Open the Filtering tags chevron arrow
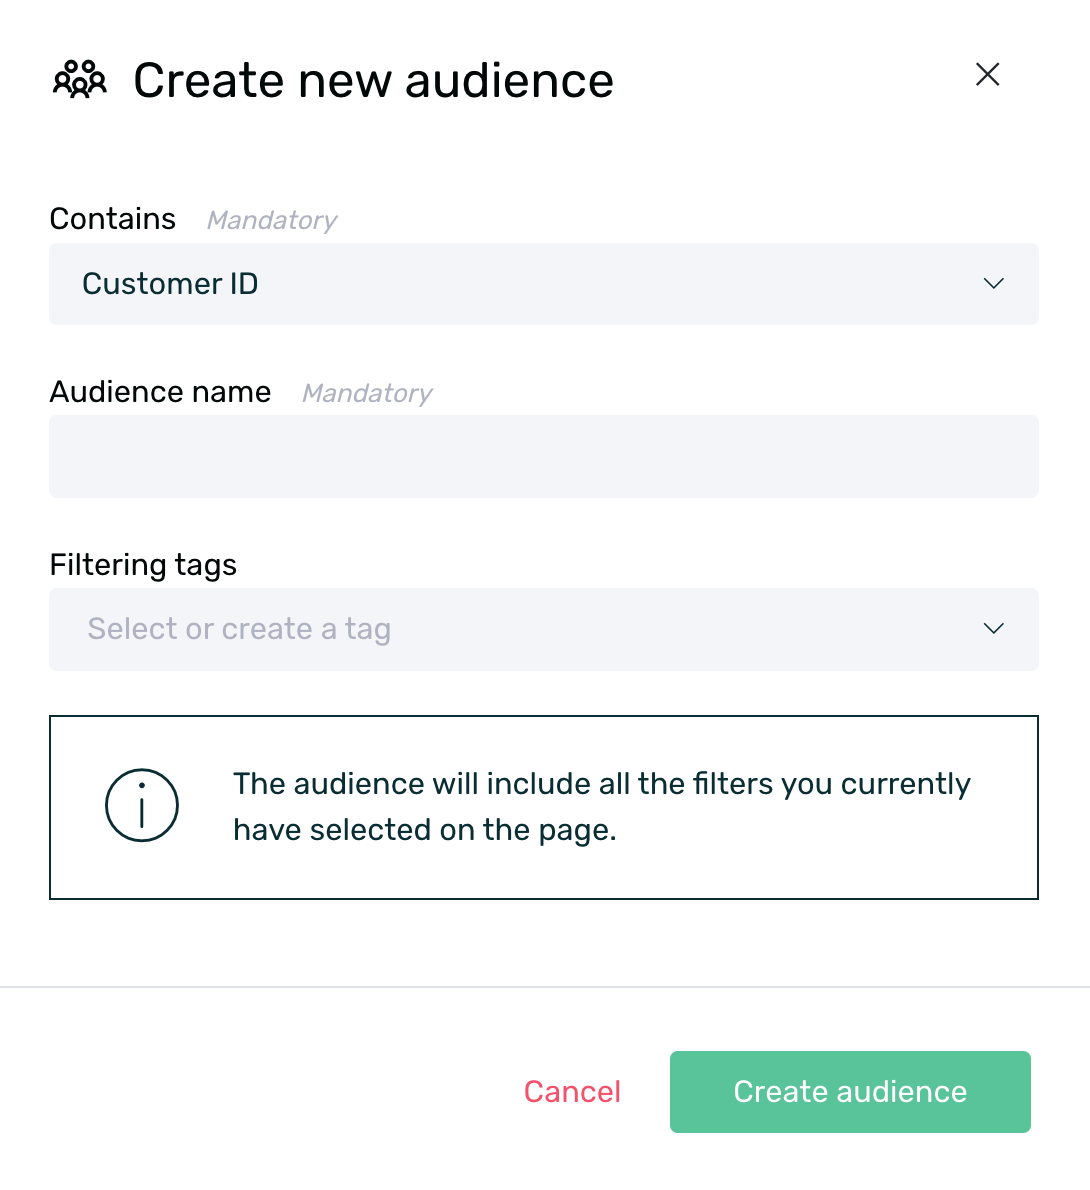This screenshot has width=1090, height=1190. click(993, 629)
